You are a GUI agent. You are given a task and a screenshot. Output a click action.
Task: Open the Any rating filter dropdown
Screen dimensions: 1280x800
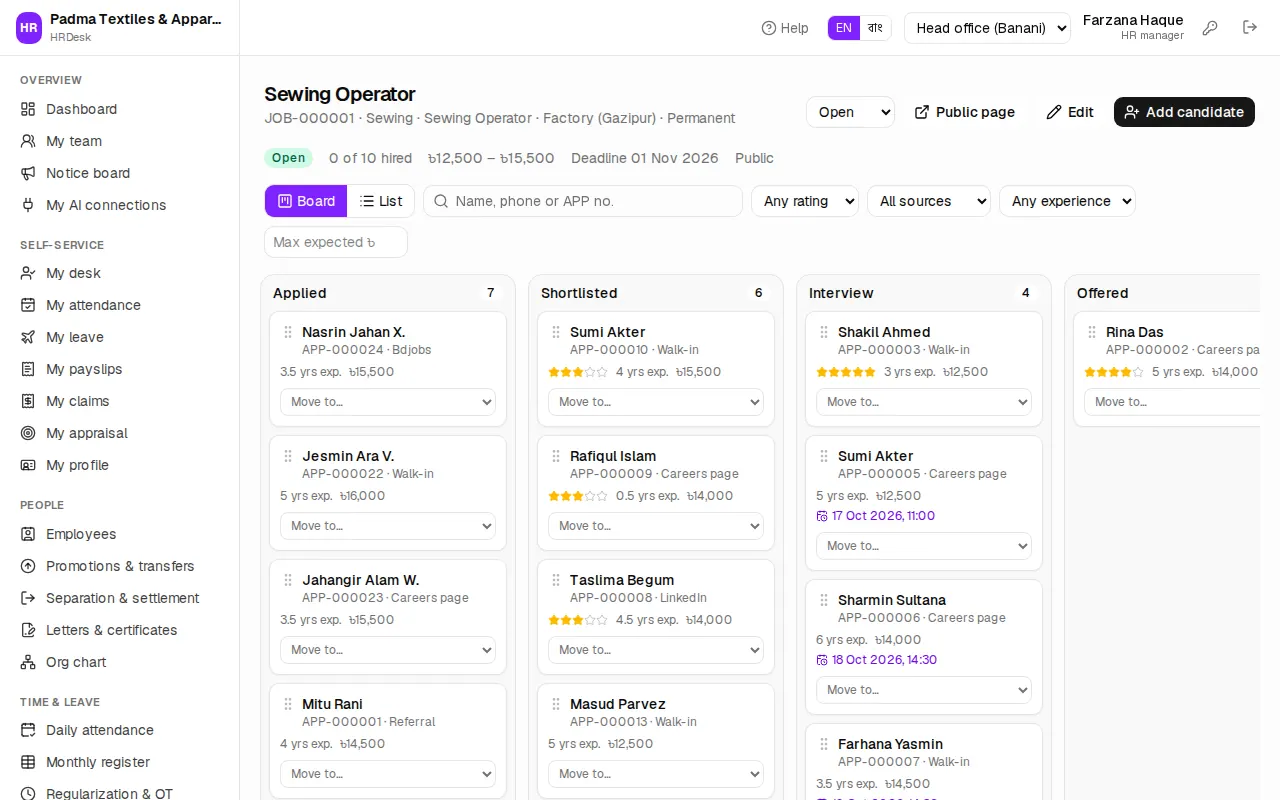tap(805, 201)
